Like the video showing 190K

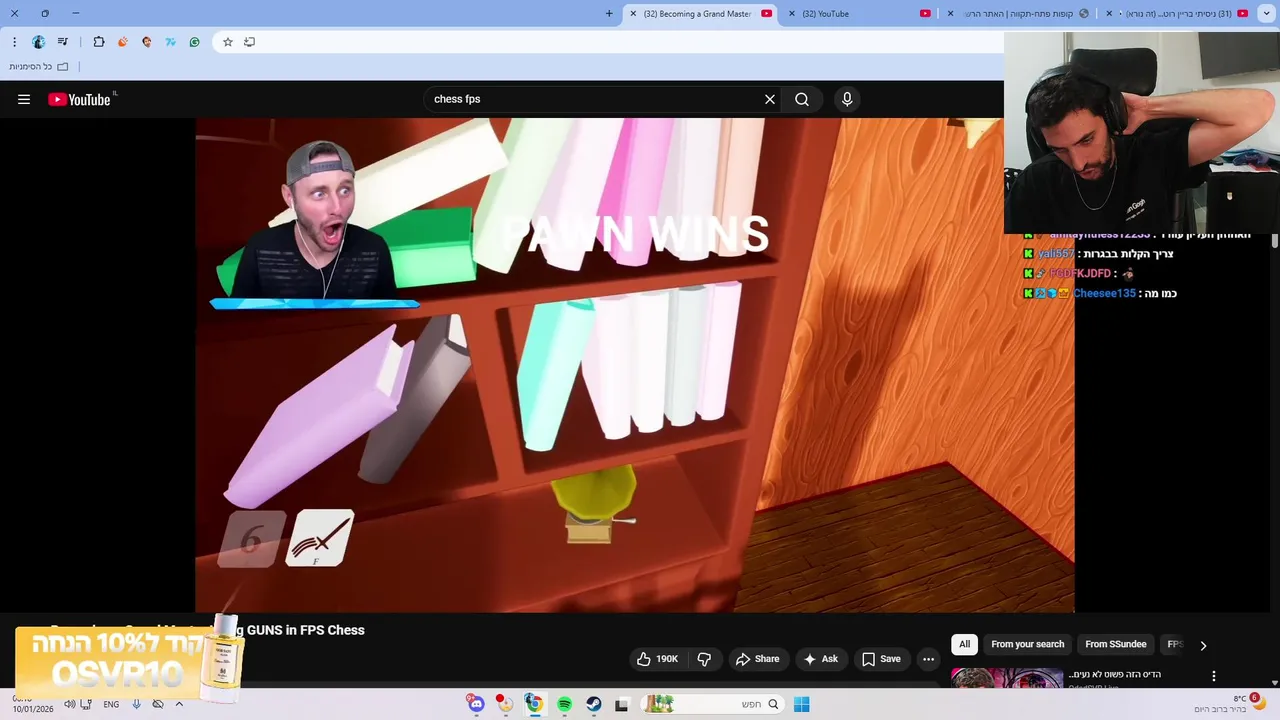click(x=657, y=659)
